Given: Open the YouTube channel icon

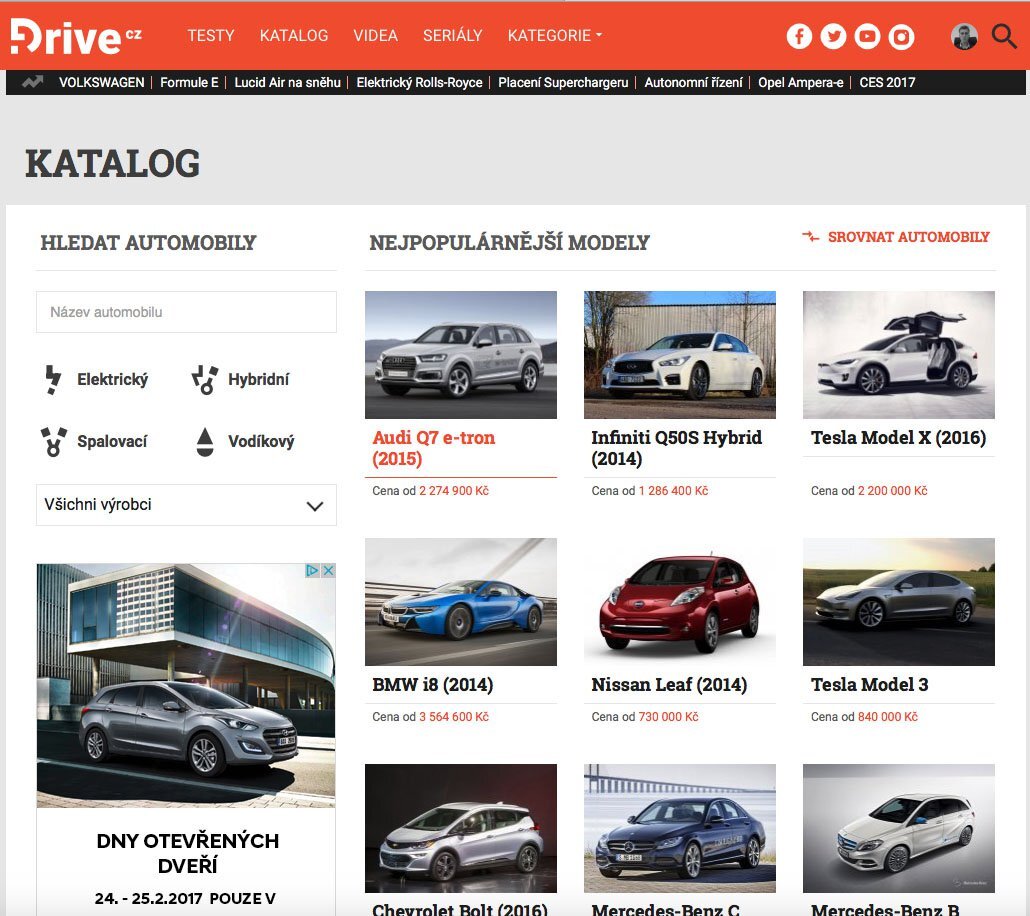Looking at the screenshot, I should click(x=866, y=35).
